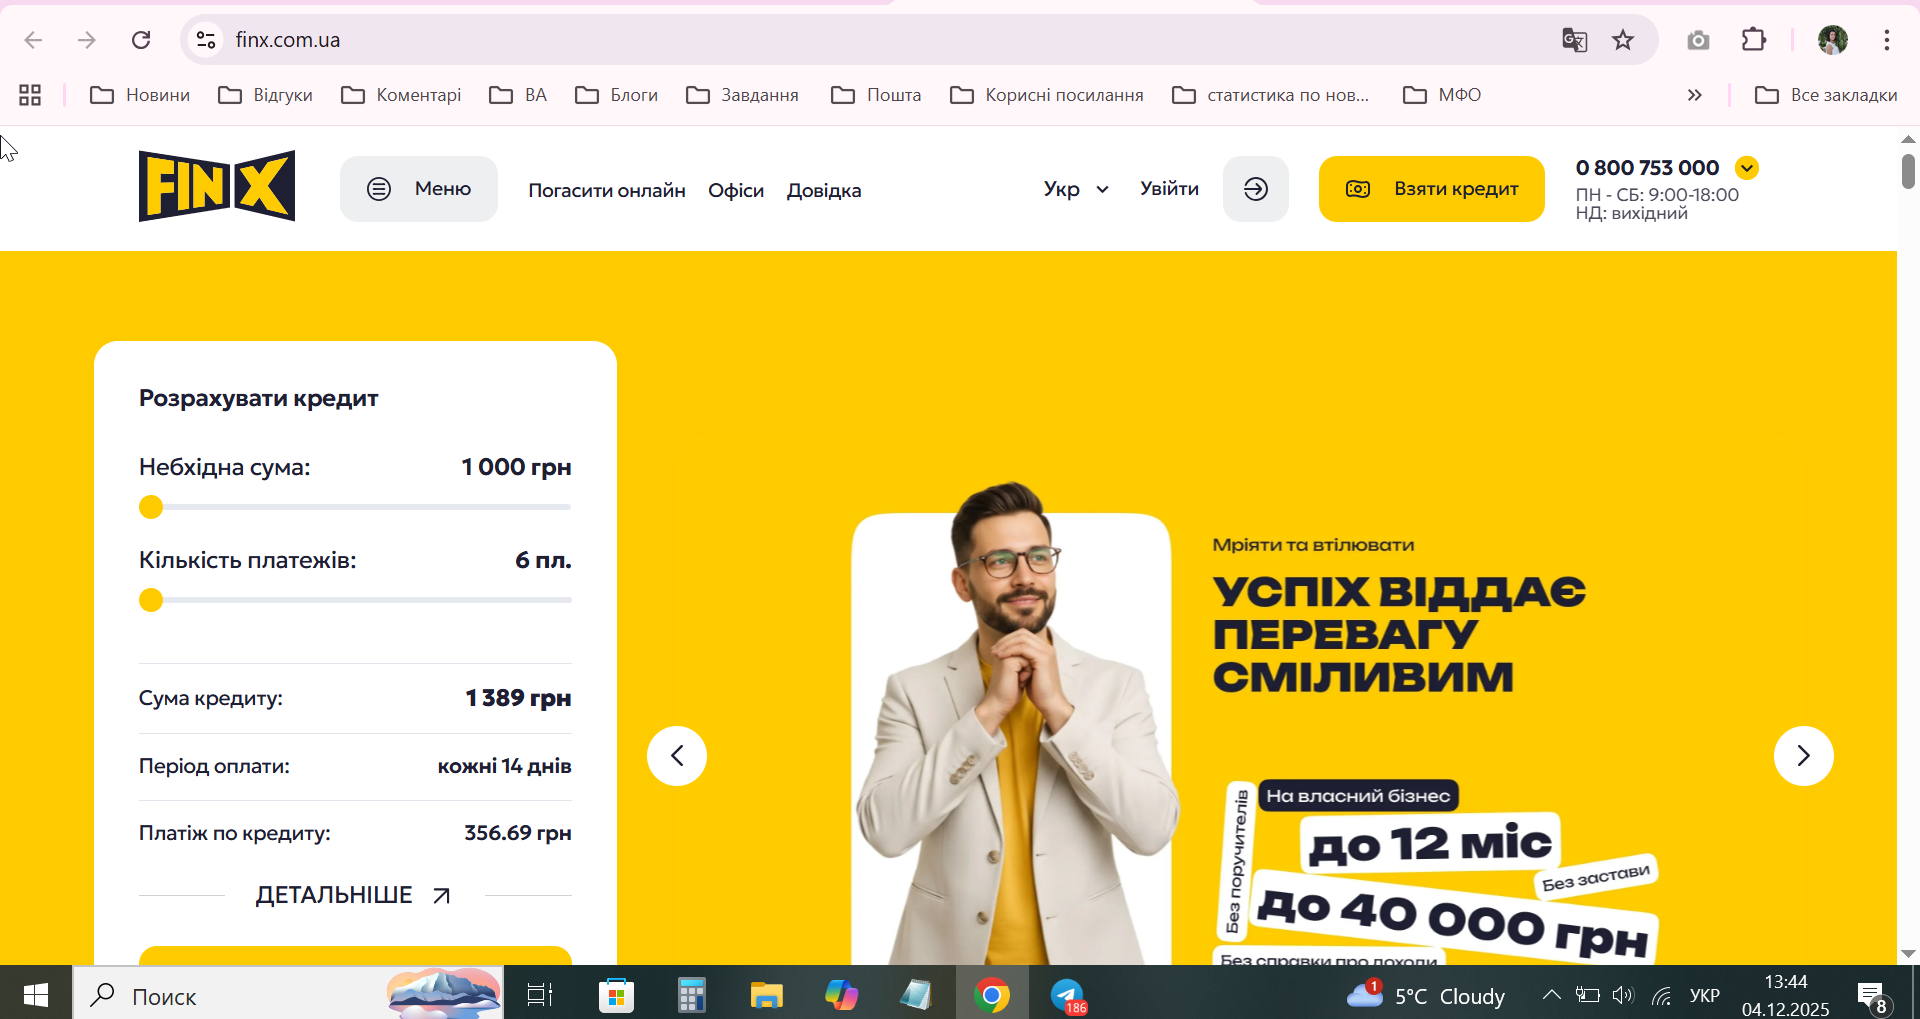Click the camera screenshot extension icon
1920x1019 pixels.
pos(1698,40)
